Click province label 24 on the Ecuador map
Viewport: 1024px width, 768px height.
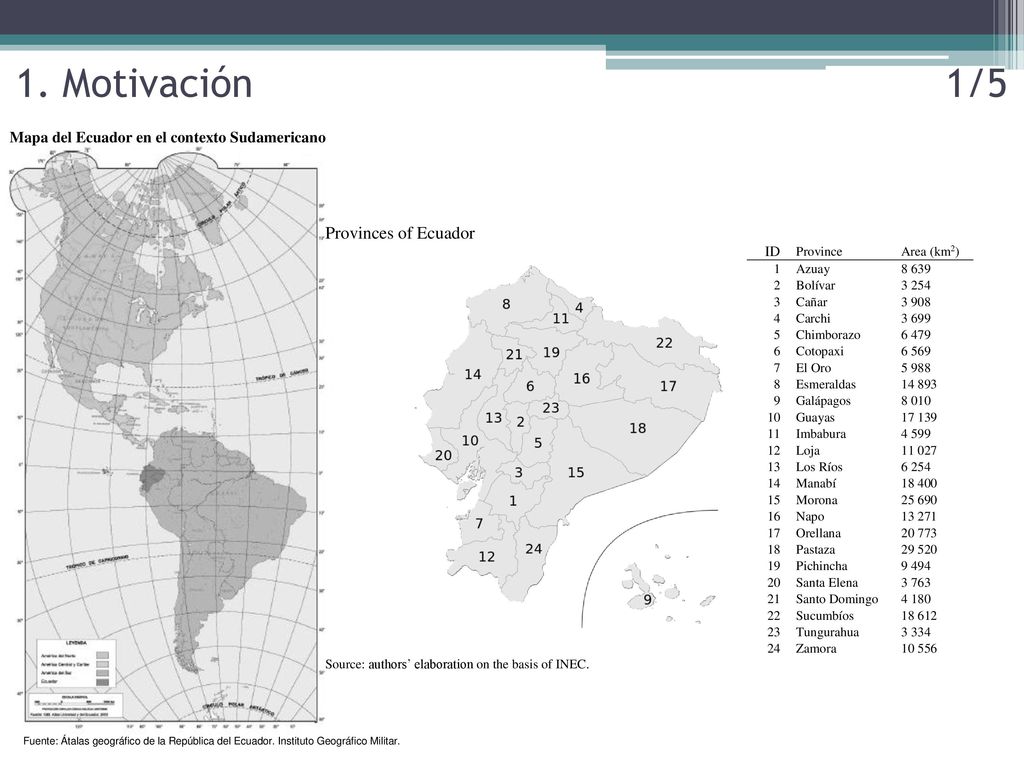(x=534, y=549)
